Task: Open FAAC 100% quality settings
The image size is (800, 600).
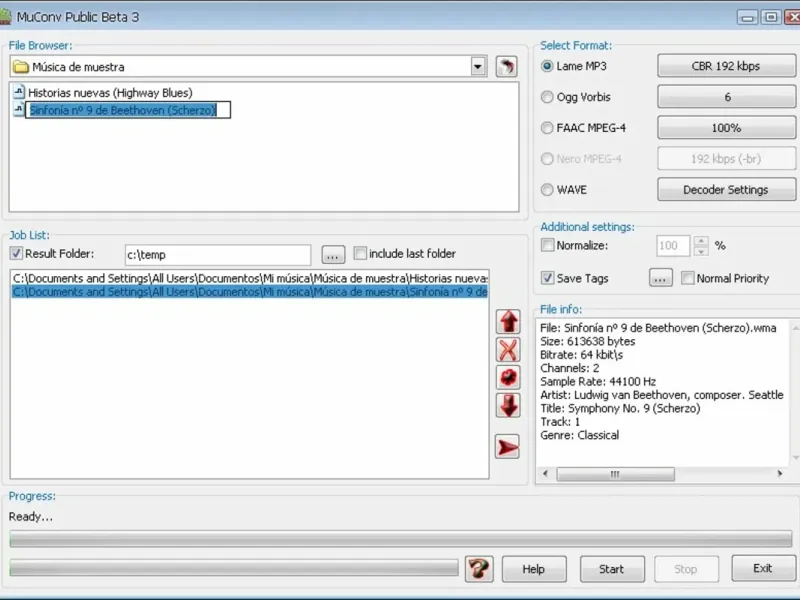Action: pyautogui.click(x=726, y=128)
